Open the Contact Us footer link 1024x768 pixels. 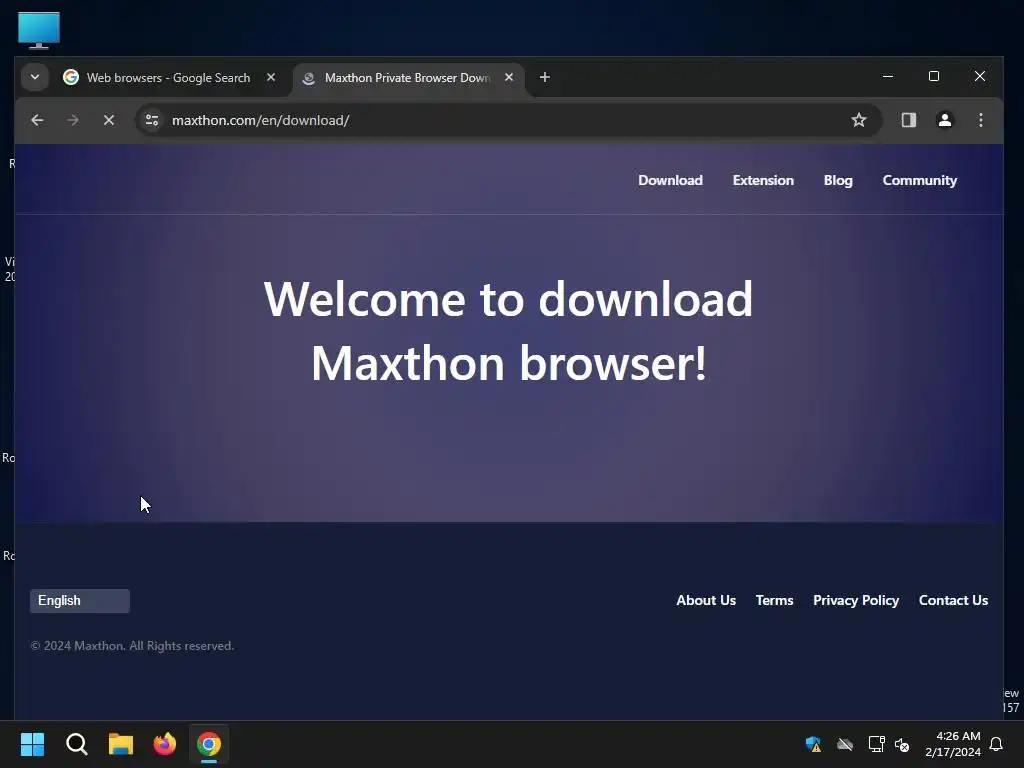[x=953, y=600]
